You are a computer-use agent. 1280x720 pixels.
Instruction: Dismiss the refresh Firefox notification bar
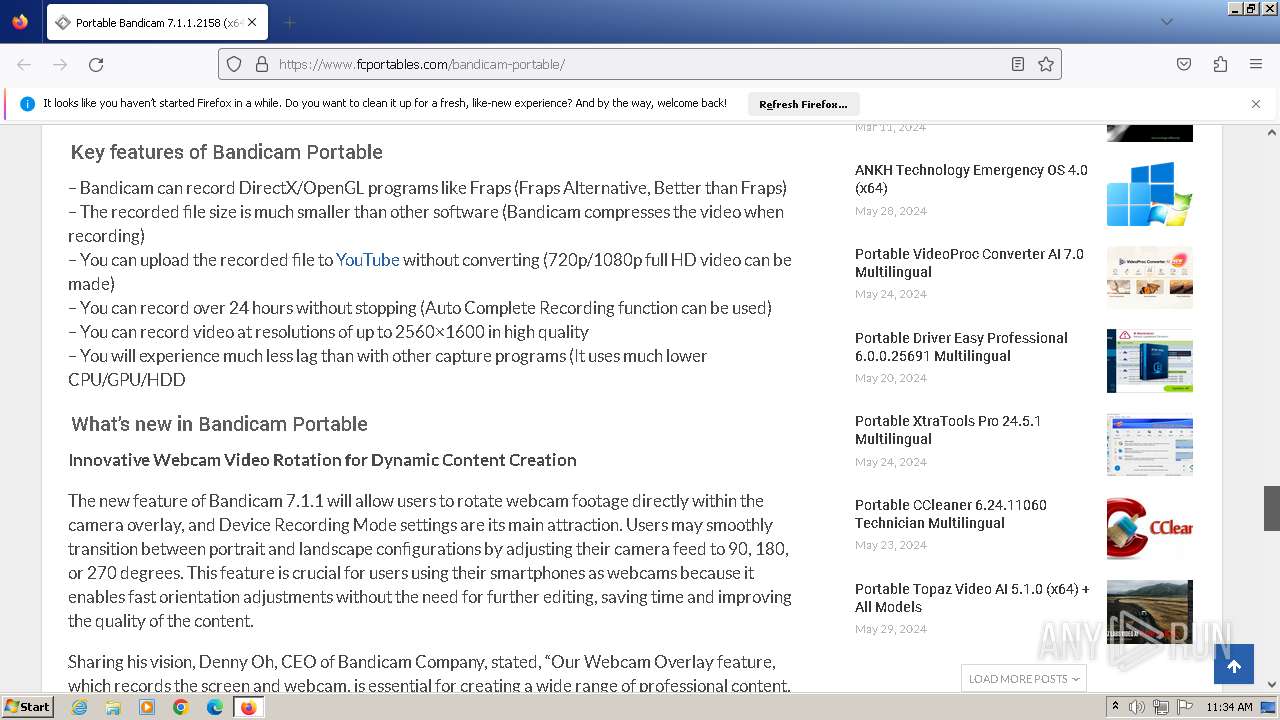[x=1256, y=104]
